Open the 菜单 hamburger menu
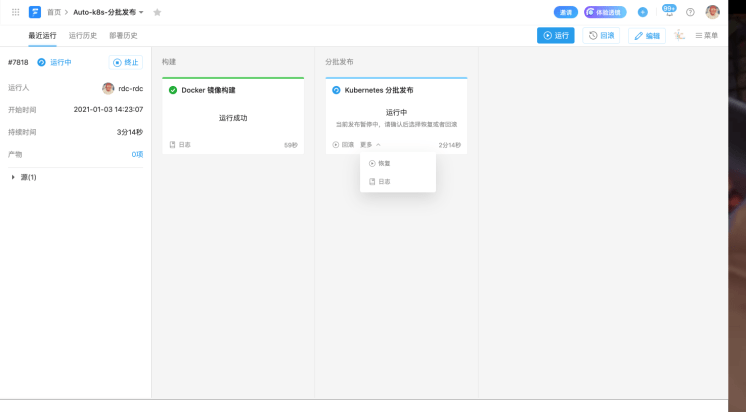 point(707,35)
